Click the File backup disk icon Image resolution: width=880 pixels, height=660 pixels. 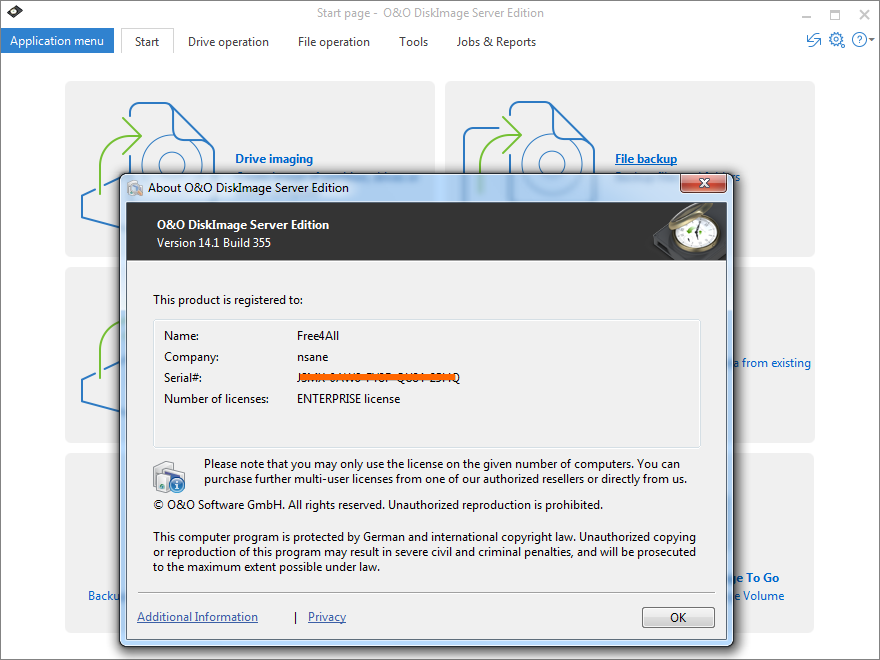pos(529,150)
